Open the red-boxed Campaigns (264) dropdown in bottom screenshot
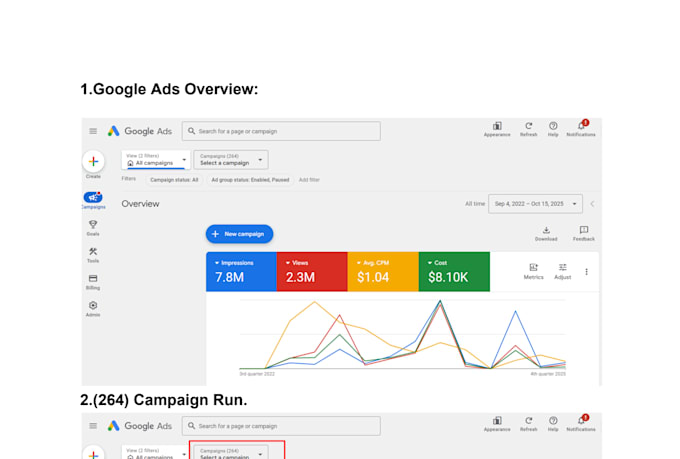Viewport: 680px width, 459px height. pos(231,452)
